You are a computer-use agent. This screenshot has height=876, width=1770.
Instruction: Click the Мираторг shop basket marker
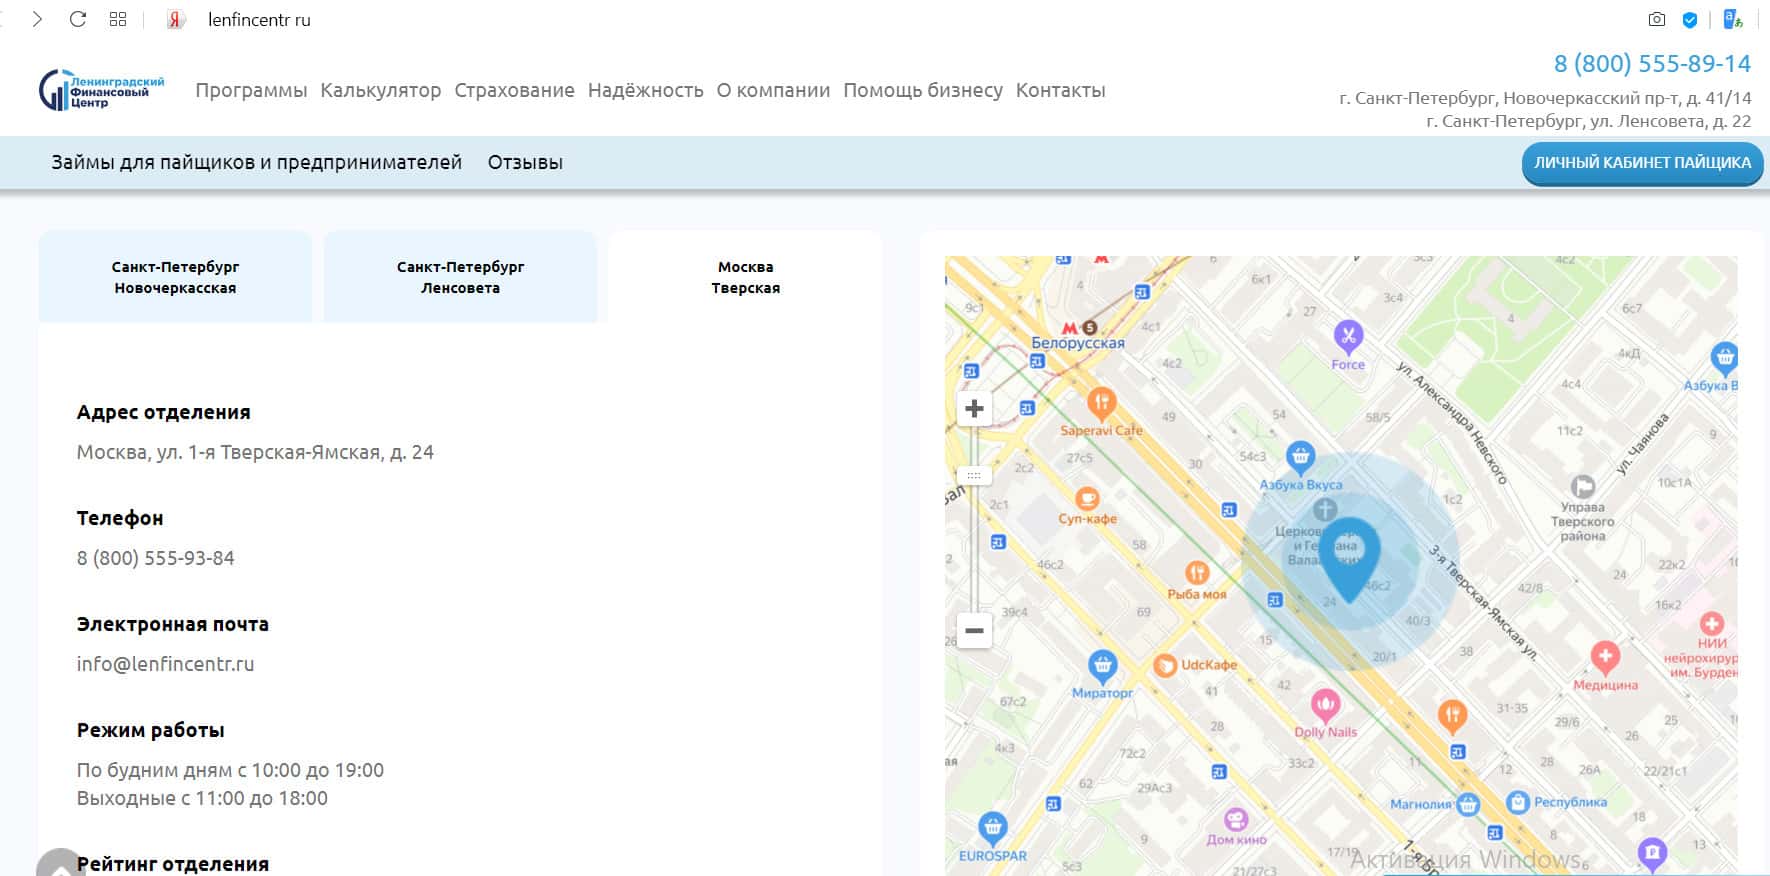click(x=1102, y=665)
